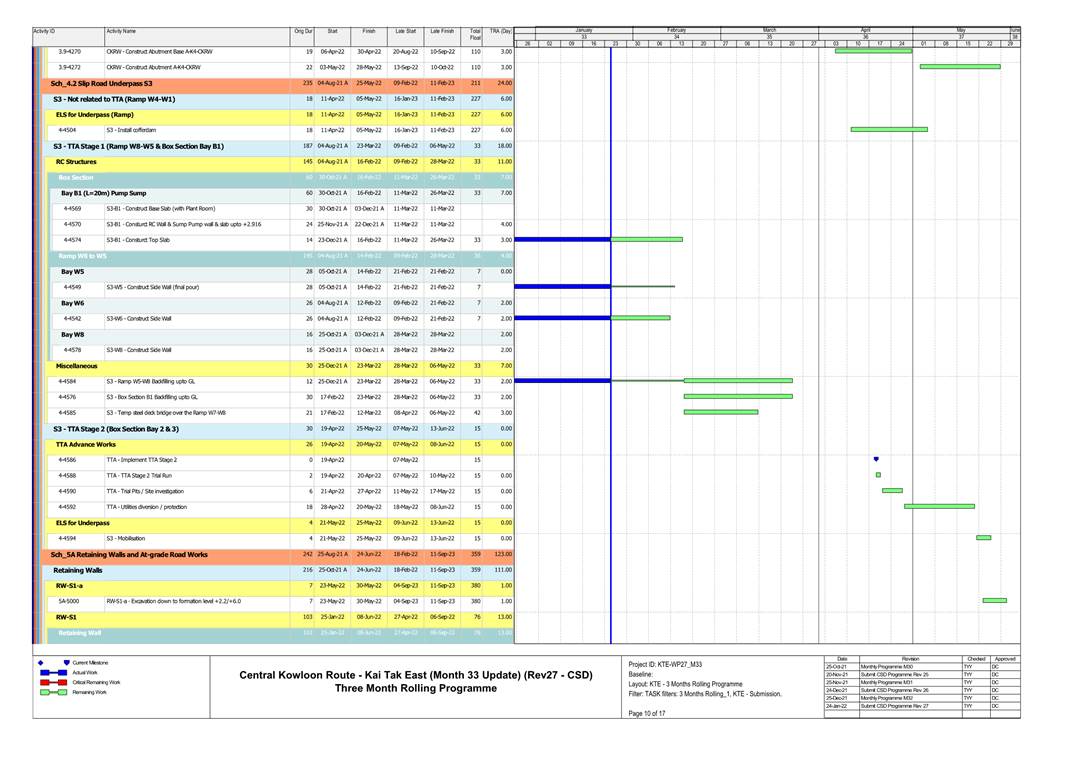Click the Gantt bar for S3 Mobilisation

click(x=983, y=538)
